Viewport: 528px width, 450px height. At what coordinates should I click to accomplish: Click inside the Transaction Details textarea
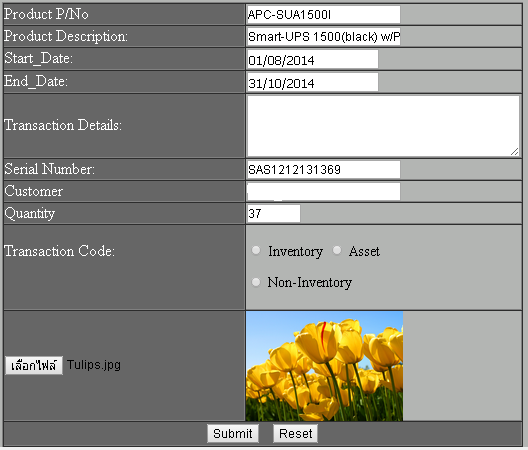[383, 126]
